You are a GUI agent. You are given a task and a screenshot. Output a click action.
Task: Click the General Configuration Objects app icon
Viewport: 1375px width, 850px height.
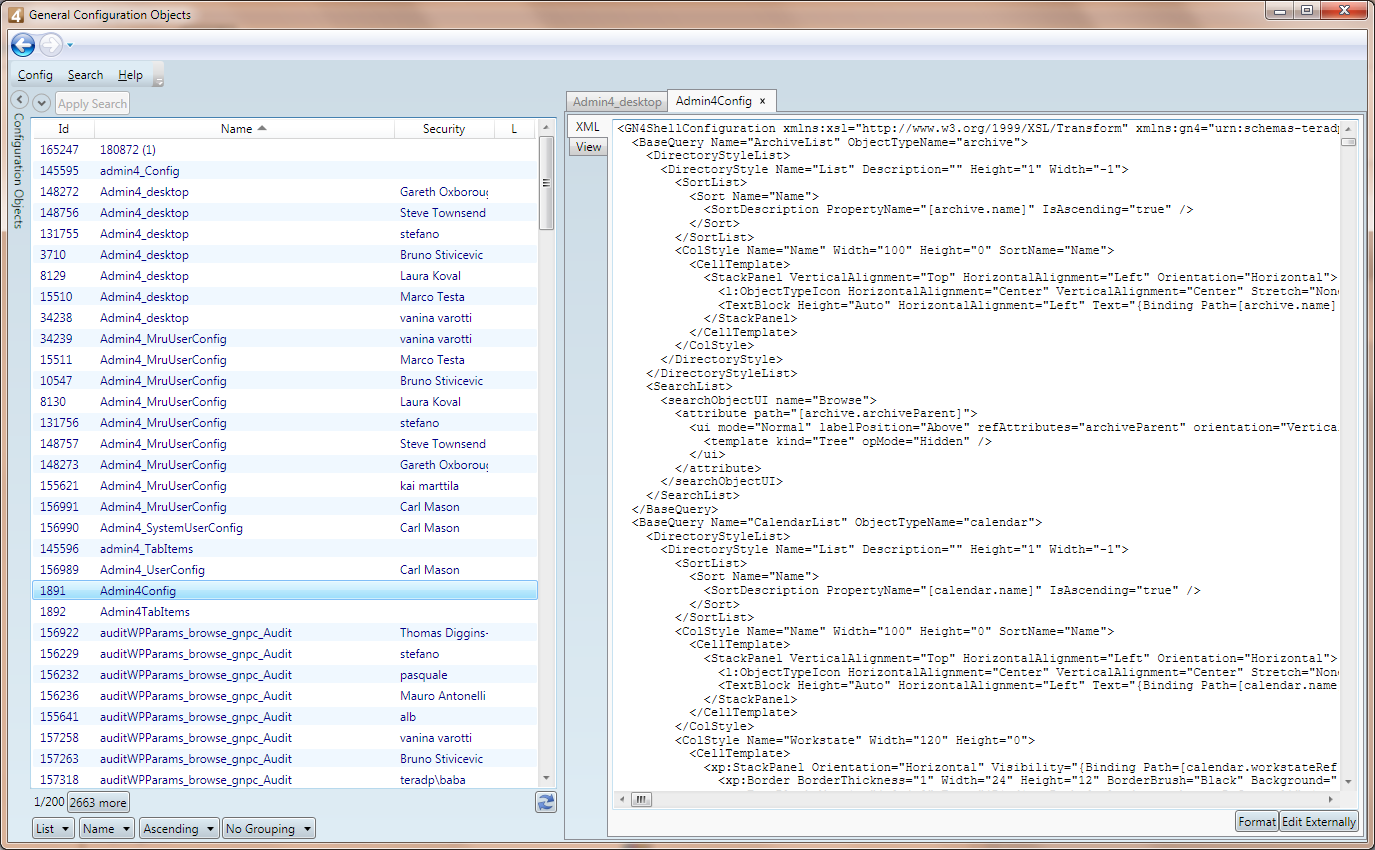pyautogui.click(x=16, y=14)
